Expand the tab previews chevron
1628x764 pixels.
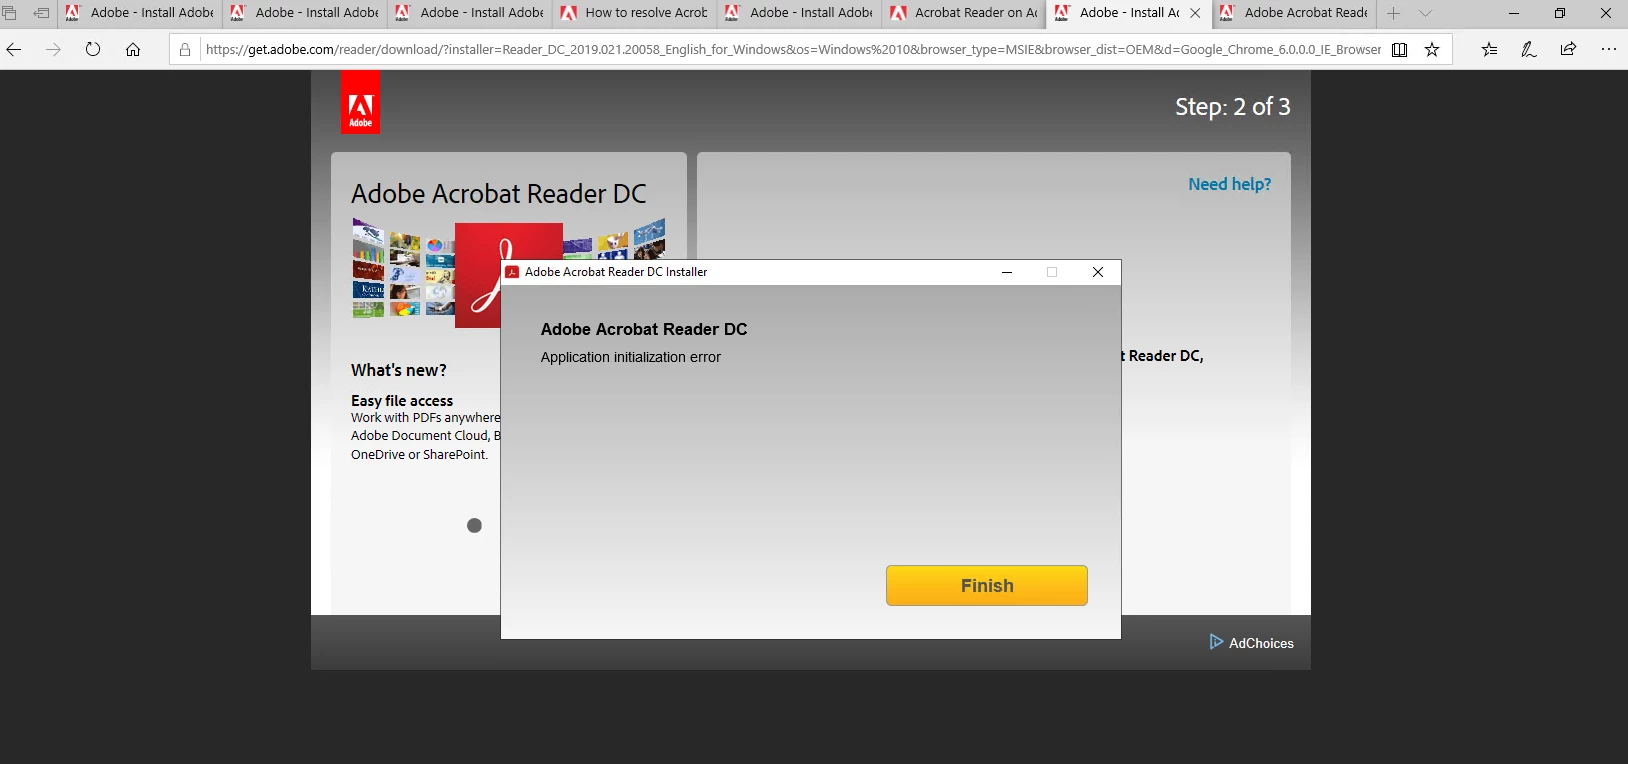1425,13
